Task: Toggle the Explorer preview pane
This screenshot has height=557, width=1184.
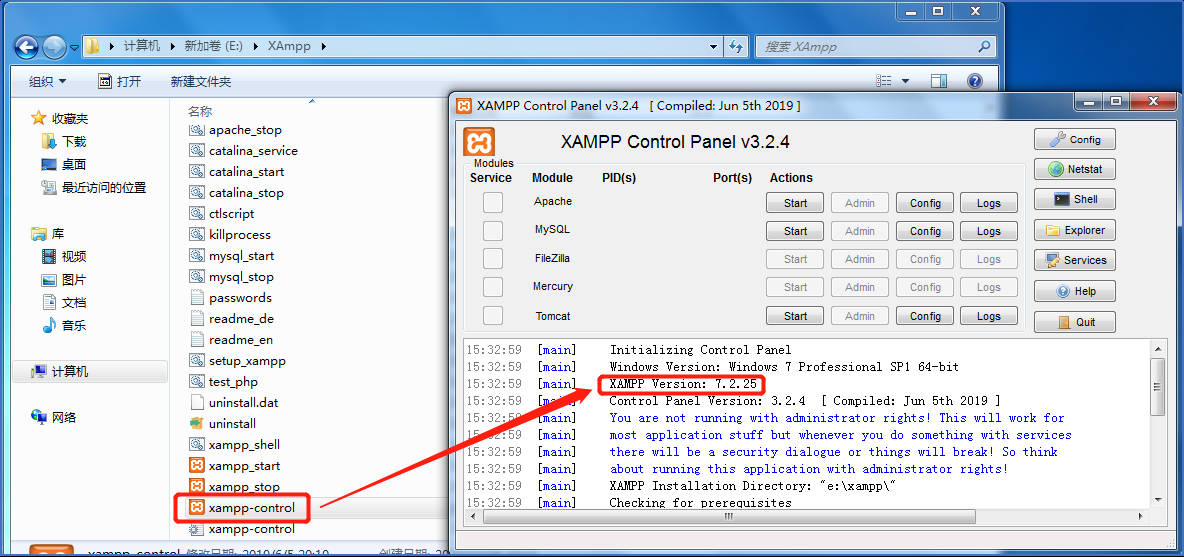Action: 939,81
